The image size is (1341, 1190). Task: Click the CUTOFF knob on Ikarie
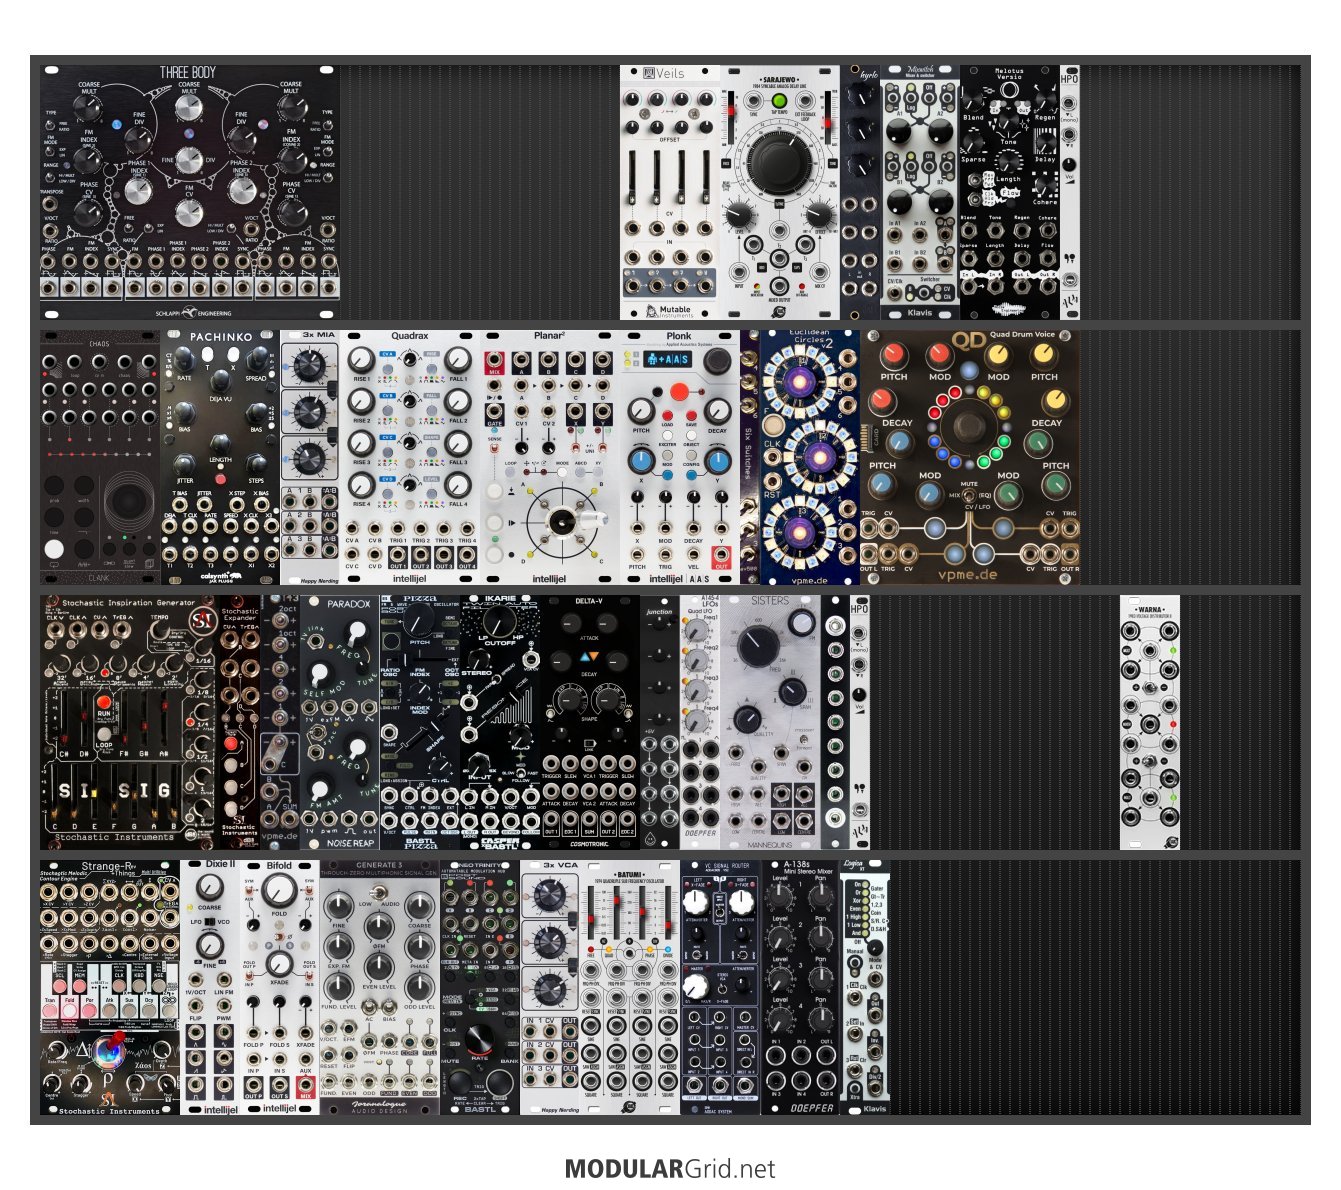tap(500, 622)
